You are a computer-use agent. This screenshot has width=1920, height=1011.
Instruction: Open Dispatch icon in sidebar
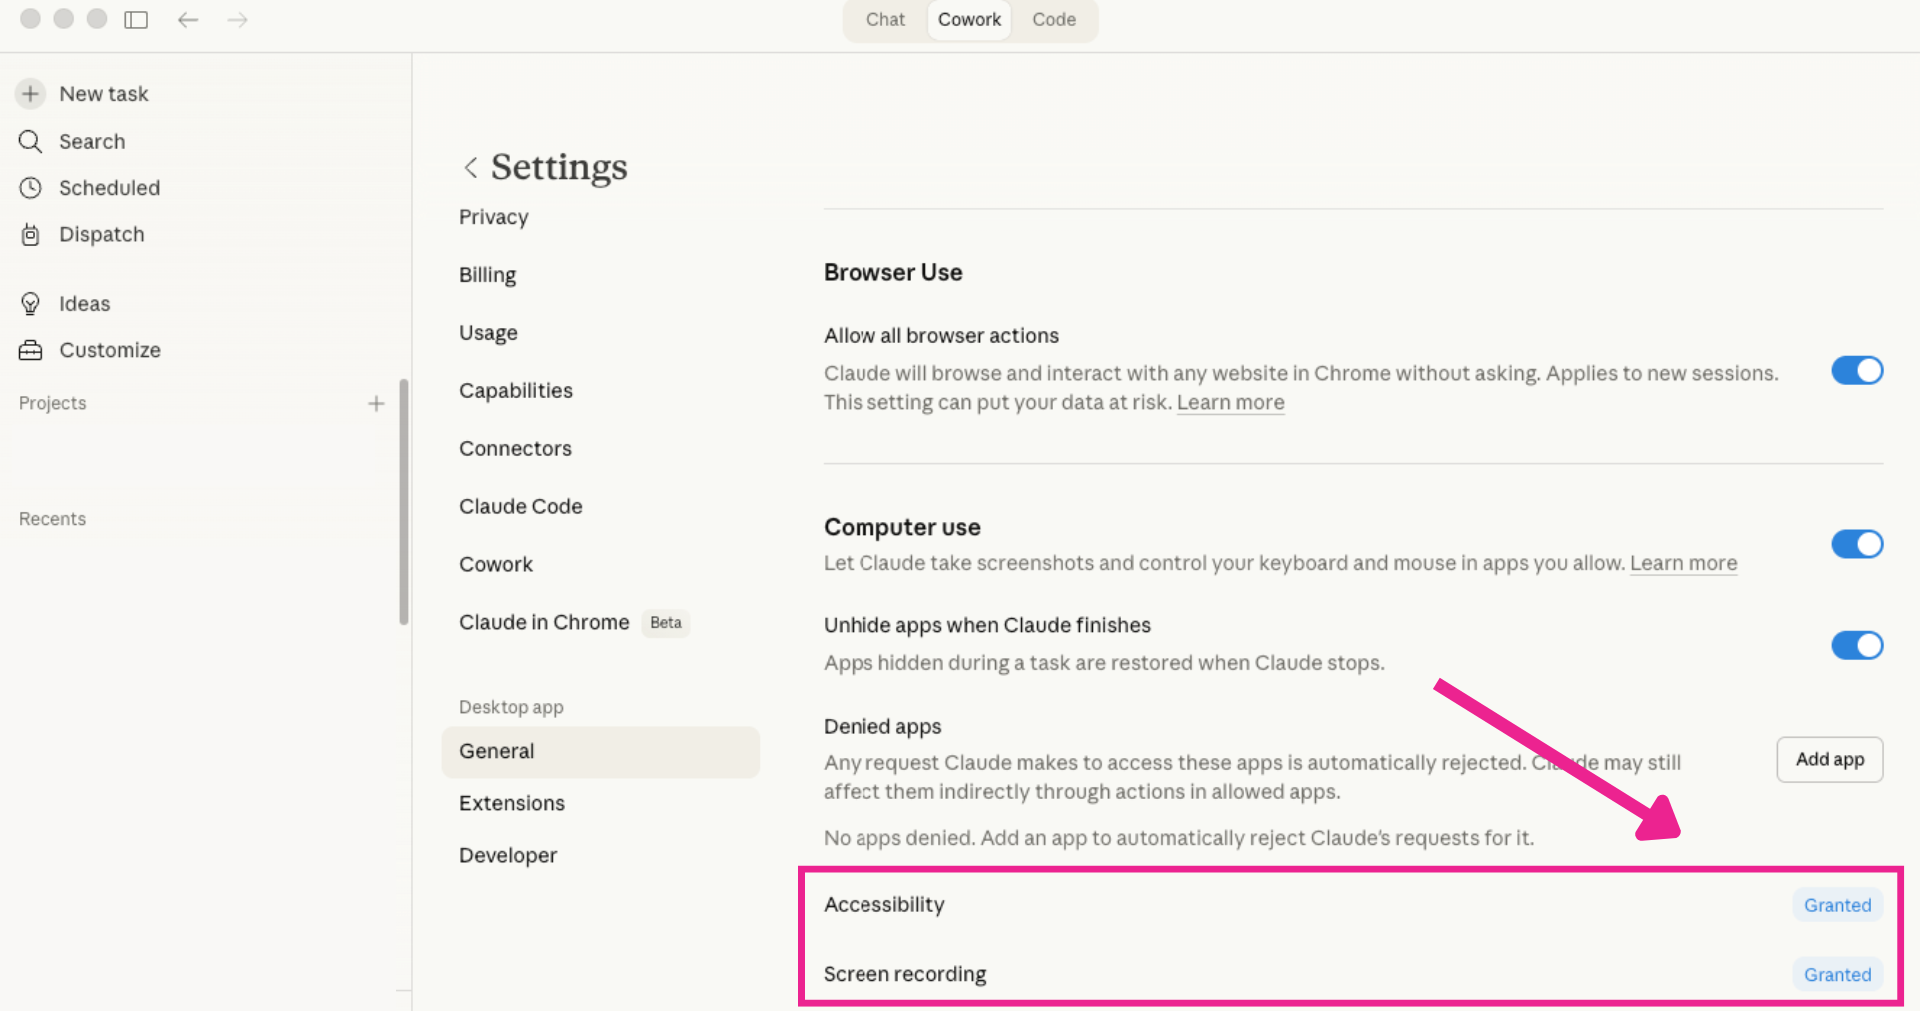click(31, 235)
